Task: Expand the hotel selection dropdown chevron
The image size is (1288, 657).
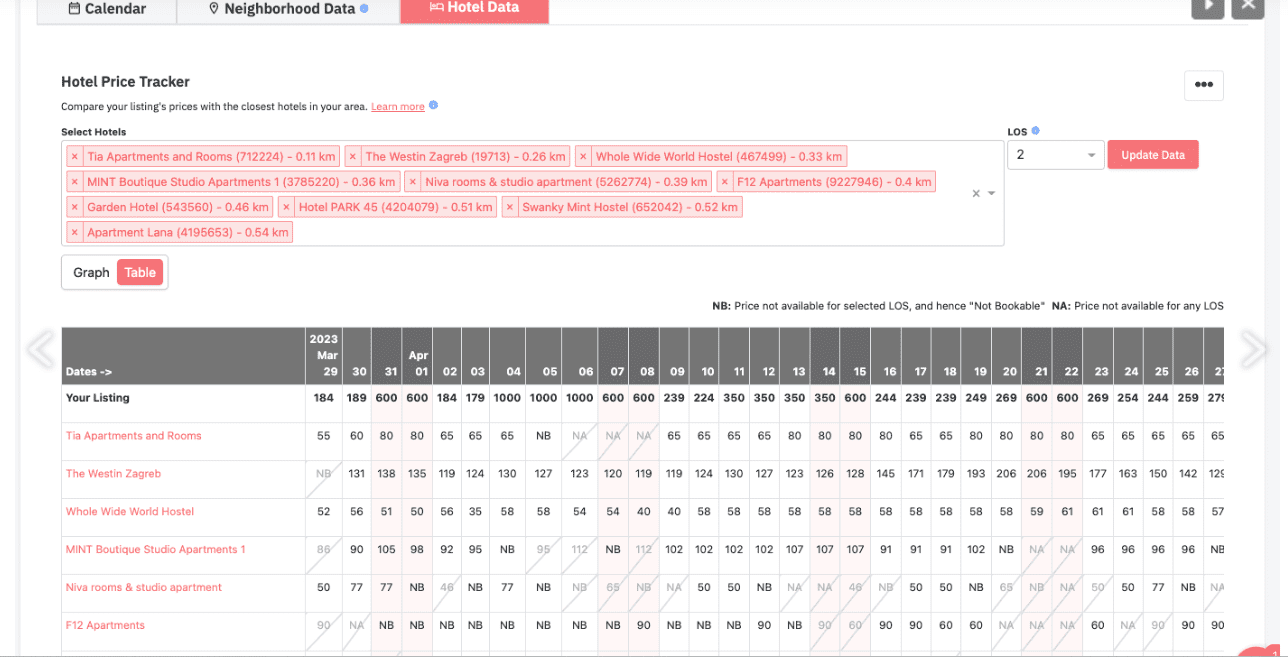Action: point(990,193)
